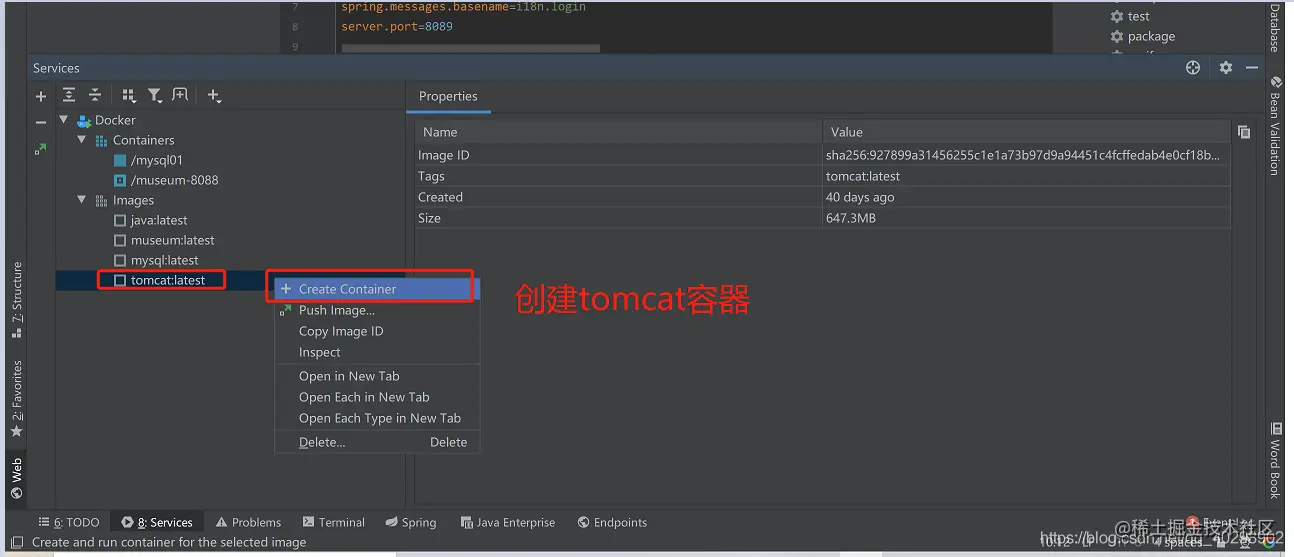Open the Word Book side panel

(1275, 460)
